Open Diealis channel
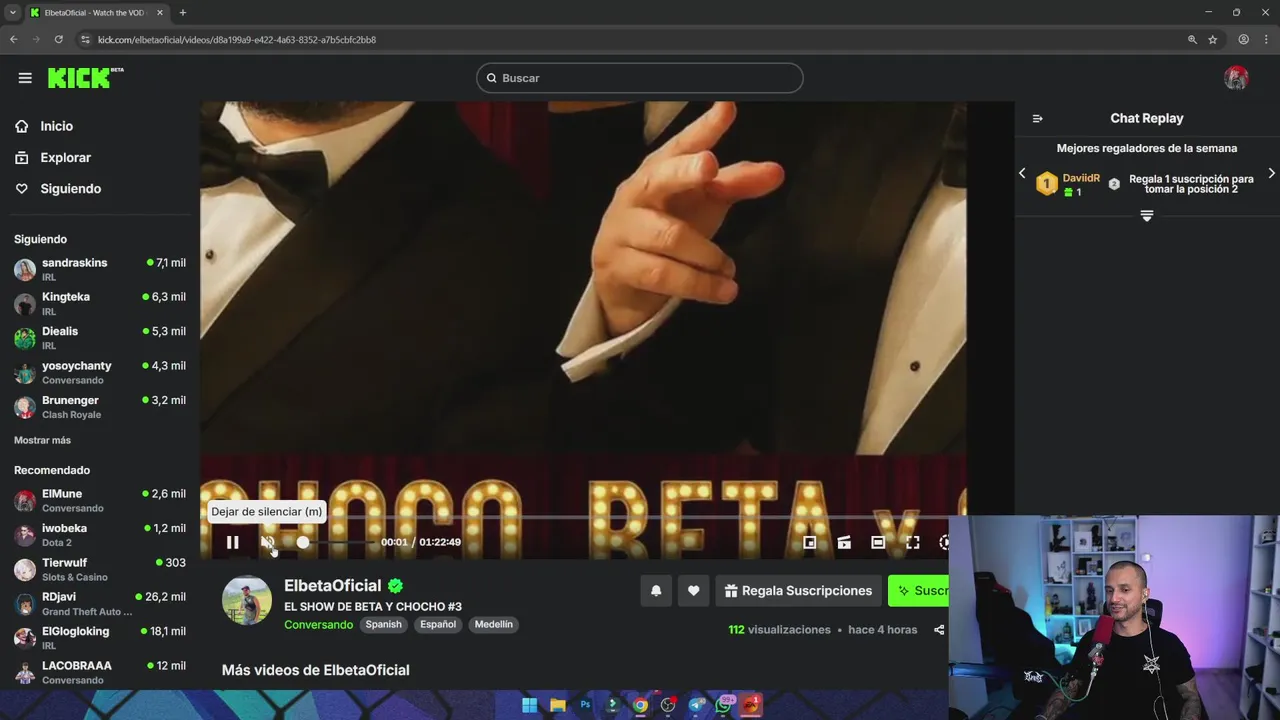The image size is (1280, 720). pyautogui.click(x=100, y=338)
